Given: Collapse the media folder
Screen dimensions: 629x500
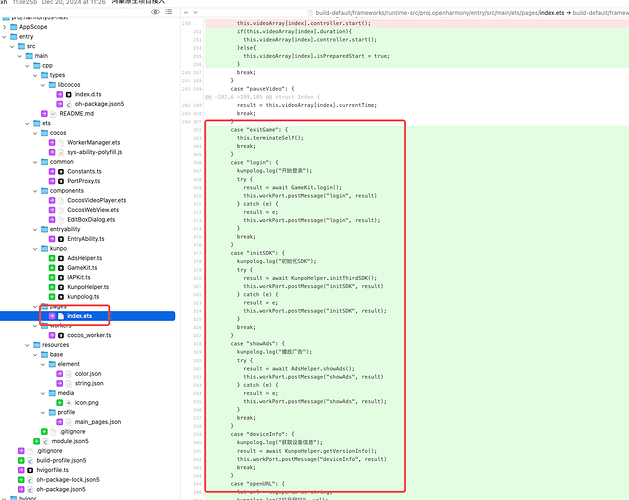Looking at the screenshot, I should click(43, 393).
